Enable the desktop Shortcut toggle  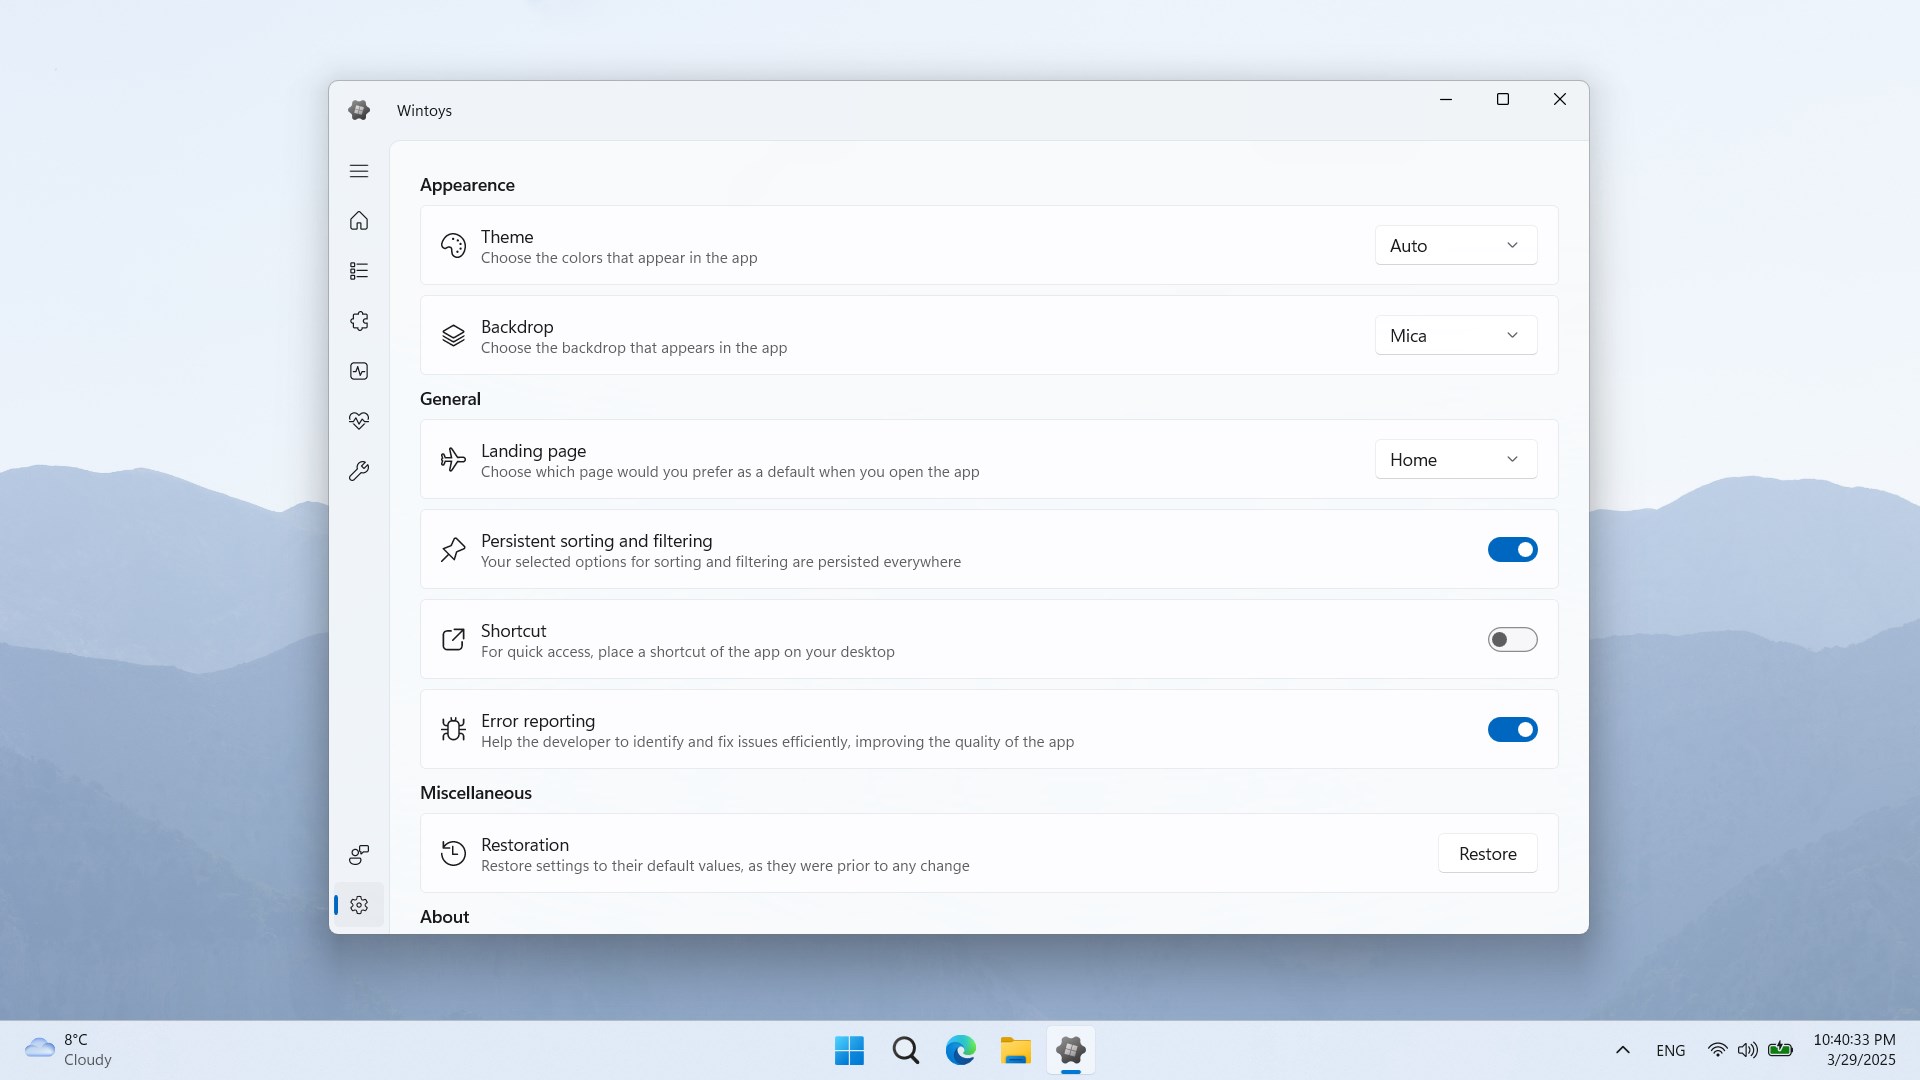click(x=1512, y=639)
